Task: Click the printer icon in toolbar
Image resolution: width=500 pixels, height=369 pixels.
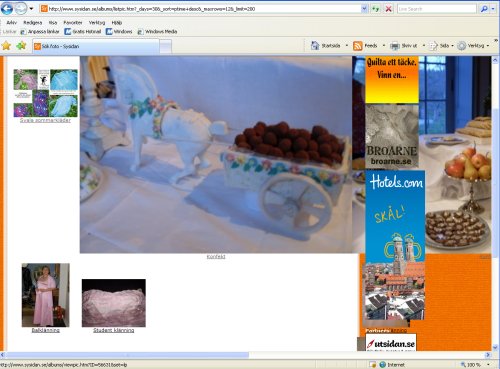Action: [x=395, y=46]
